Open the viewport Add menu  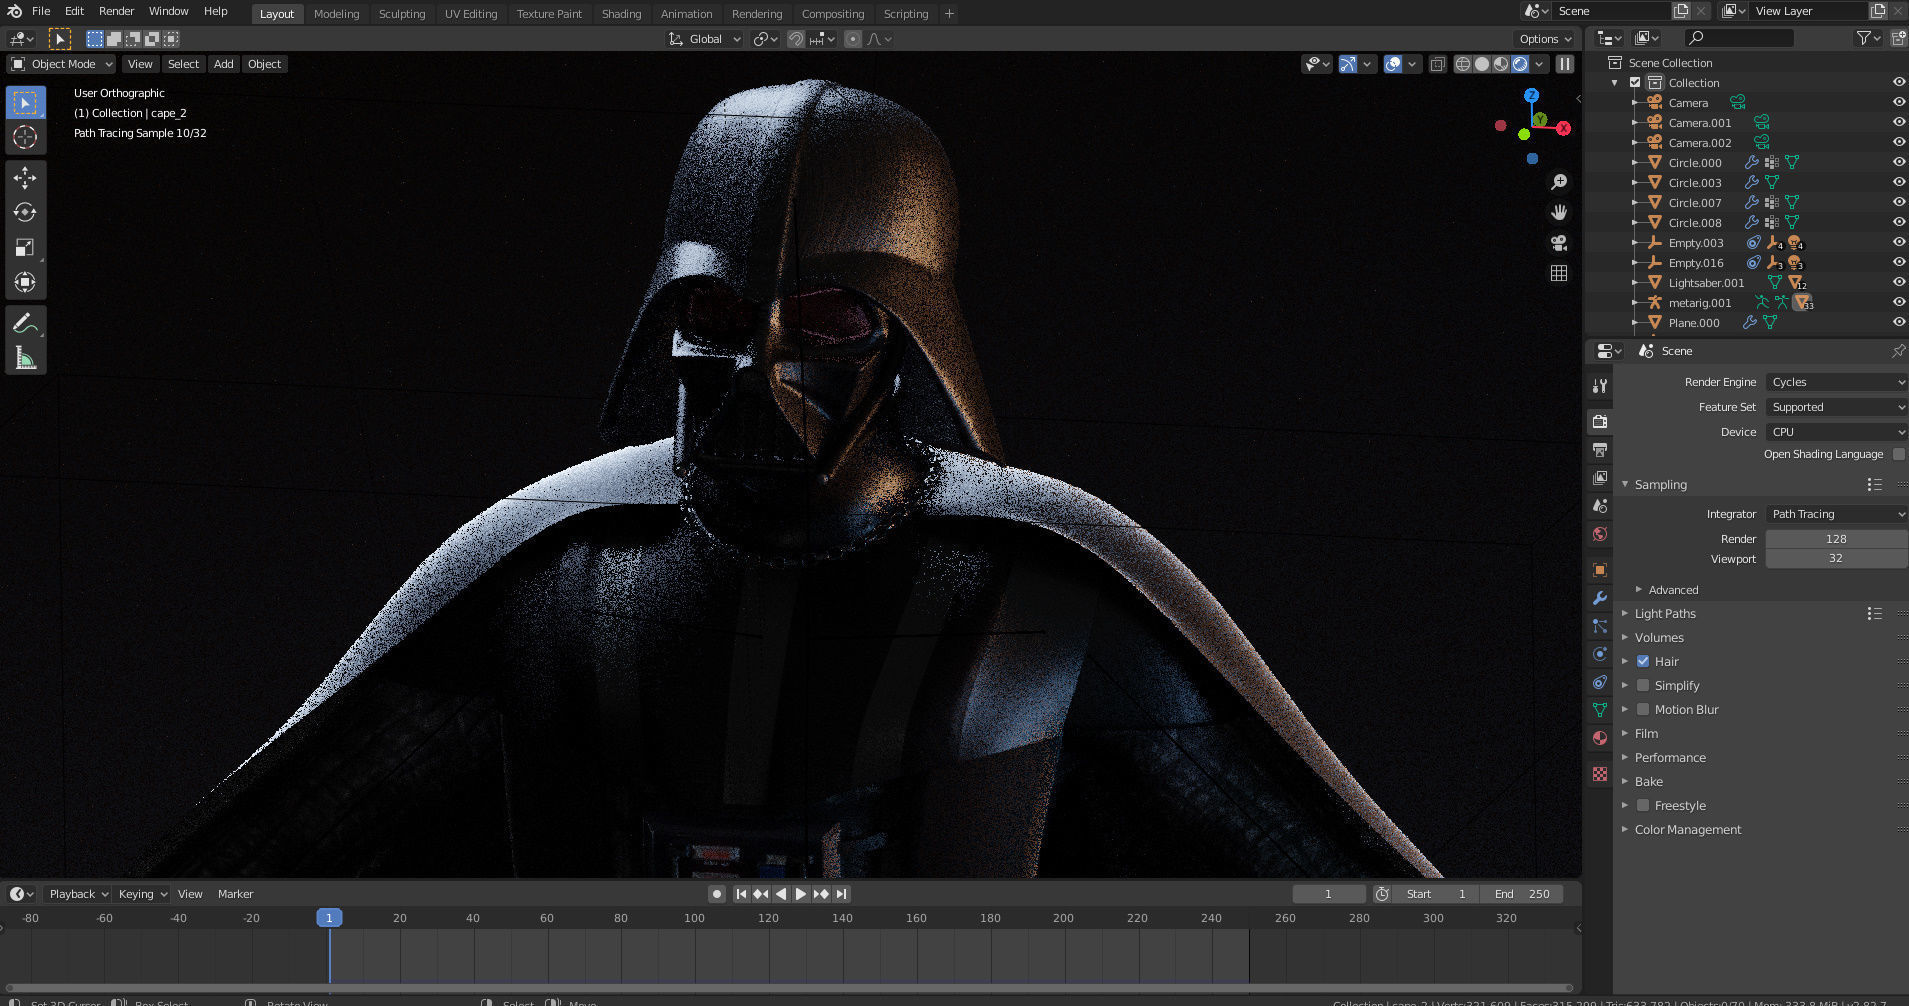(x=224, y=64)
